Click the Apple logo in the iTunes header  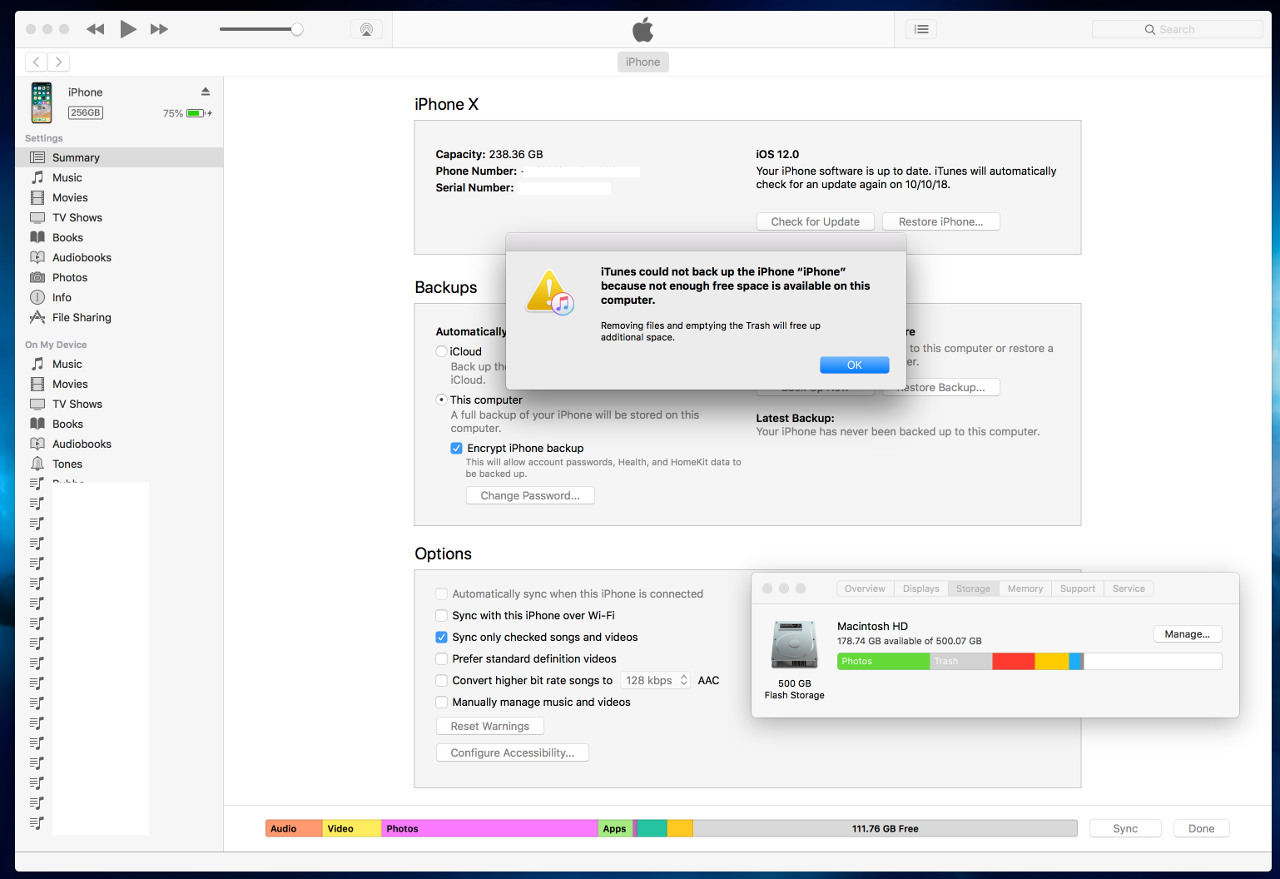tap(643, 30)
